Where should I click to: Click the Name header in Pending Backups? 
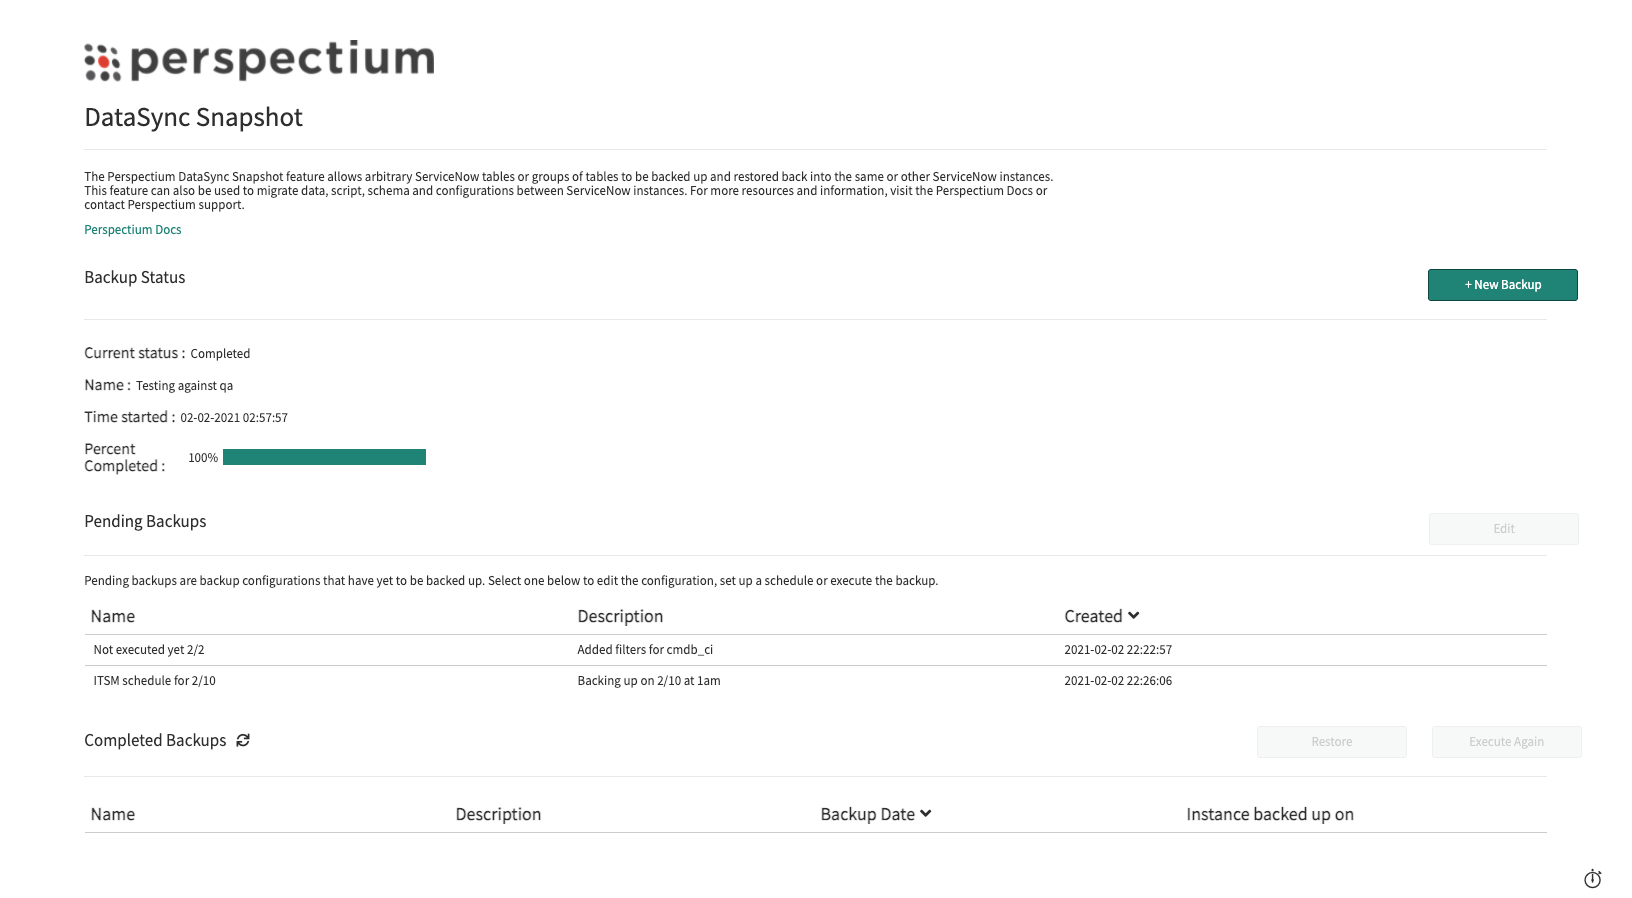113,616
